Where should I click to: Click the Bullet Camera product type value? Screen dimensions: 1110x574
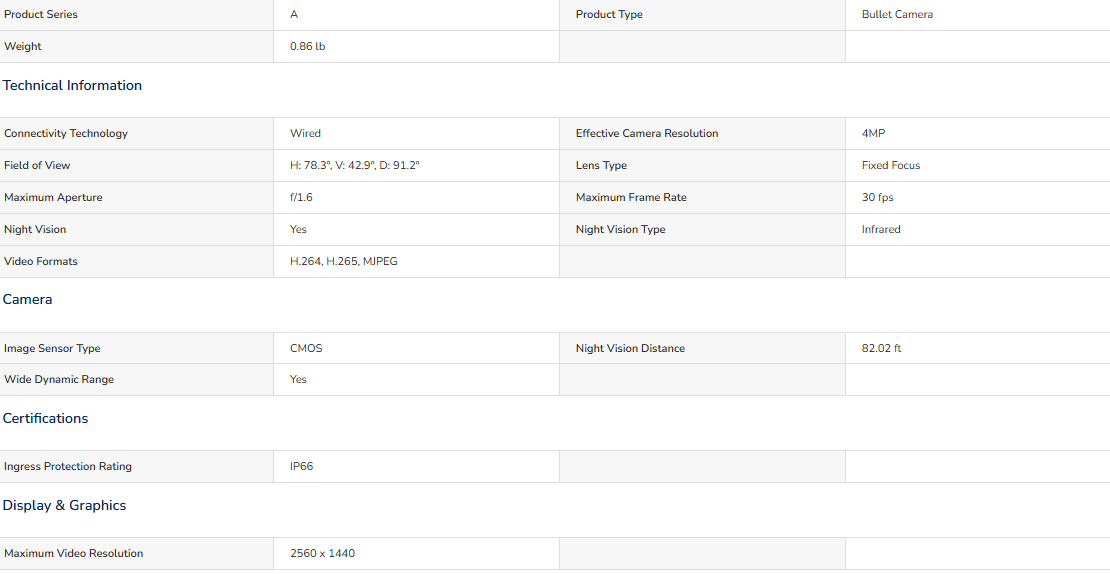pyautogui.click(x=897, y=14)
